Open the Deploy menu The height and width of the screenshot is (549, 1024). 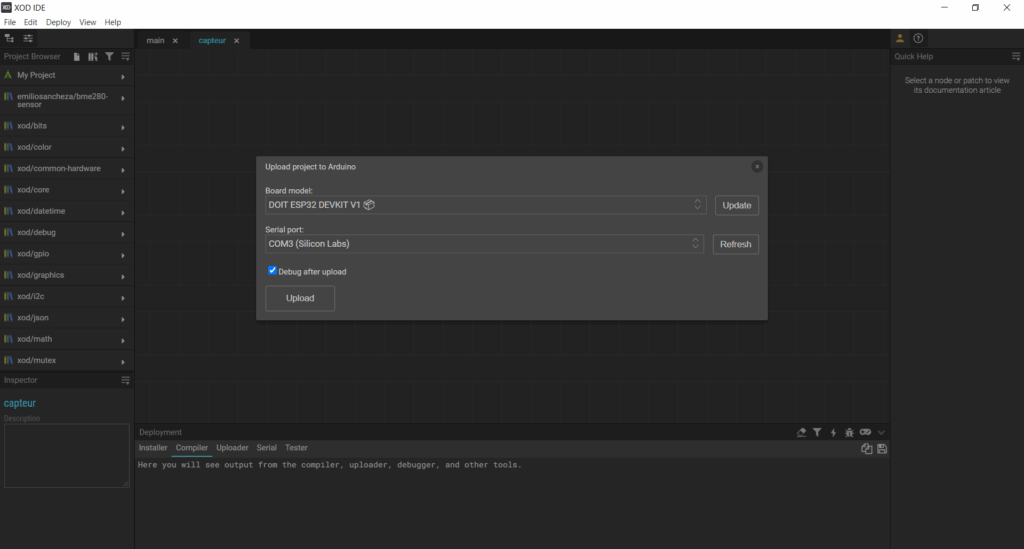[x=58, y=22]
